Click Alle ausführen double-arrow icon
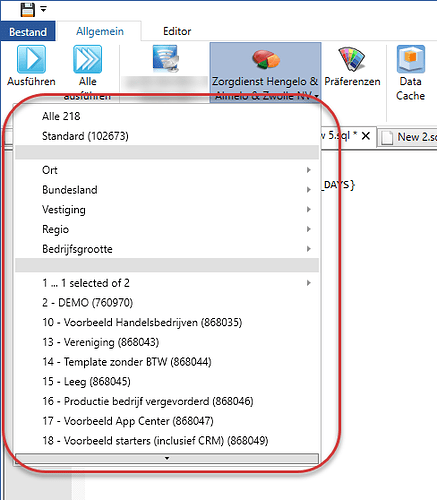This screenshot has height=500, width=437. 87,59
